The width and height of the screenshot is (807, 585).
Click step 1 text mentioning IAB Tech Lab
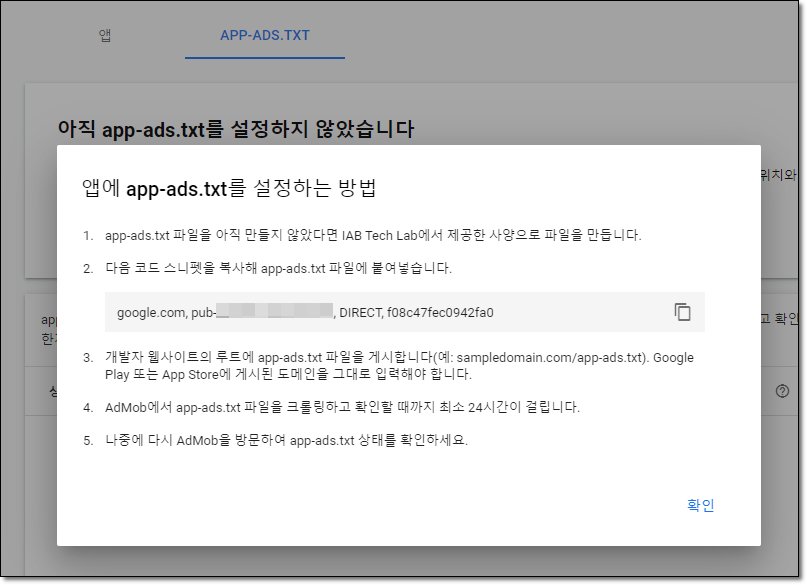373,235
